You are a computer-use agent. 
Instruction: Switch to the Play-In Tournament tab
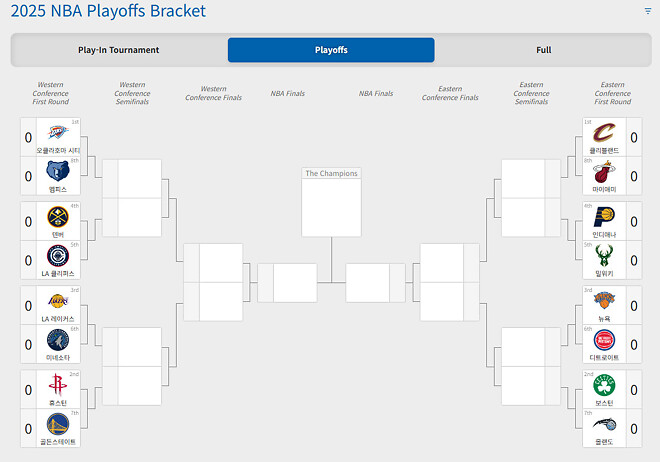[x=119, y=50]
